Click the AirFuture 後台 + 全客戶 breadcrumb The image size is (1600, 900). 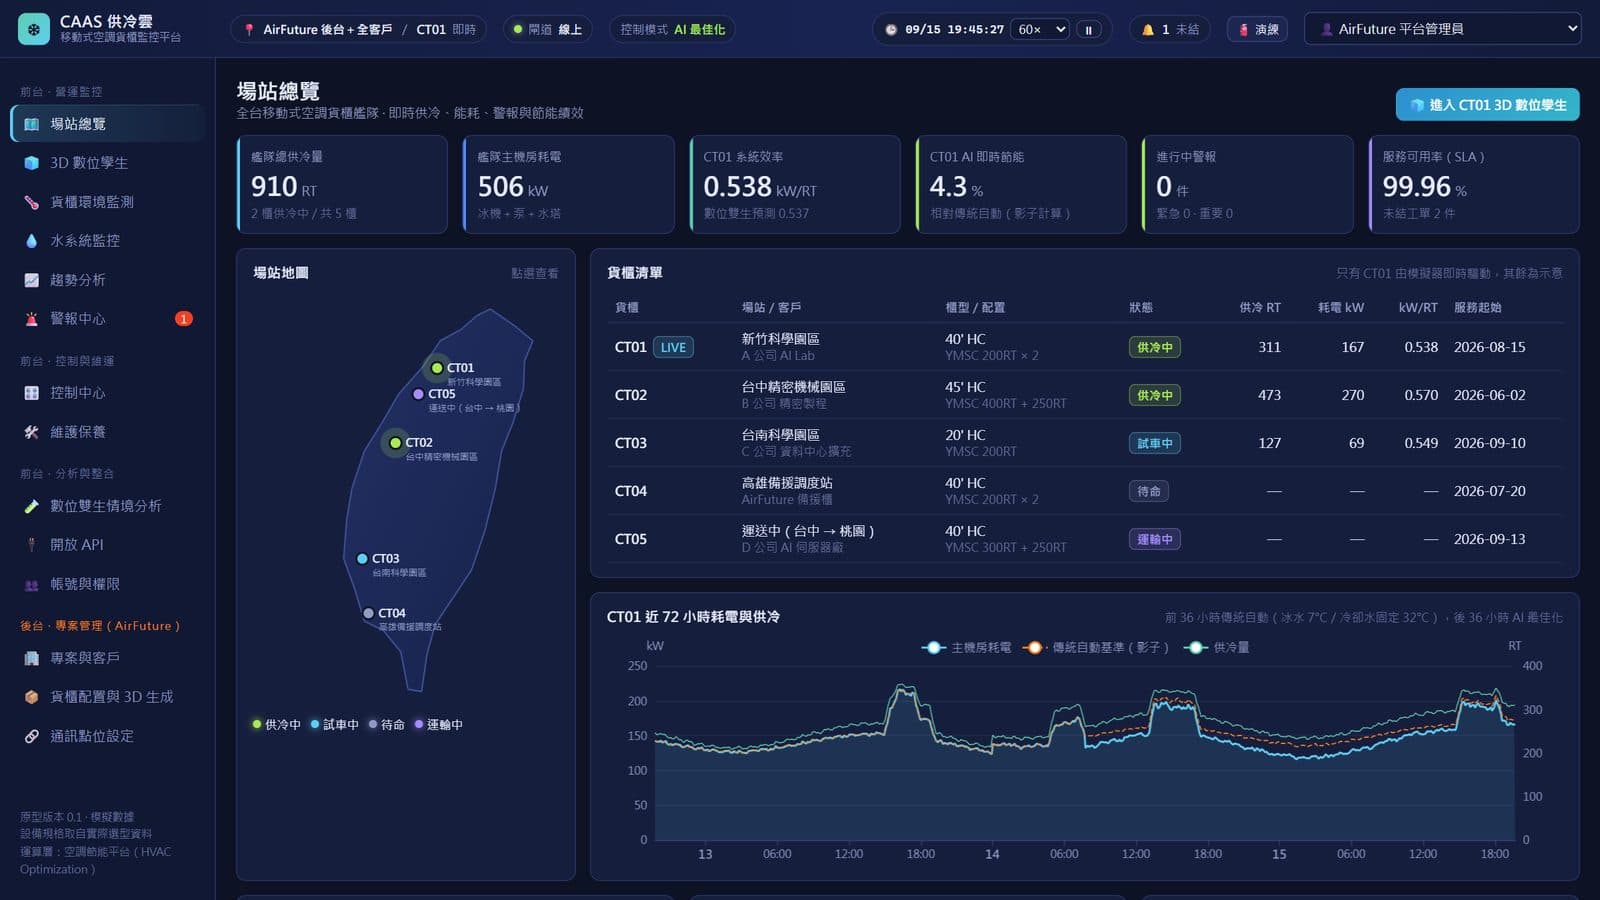327,30
